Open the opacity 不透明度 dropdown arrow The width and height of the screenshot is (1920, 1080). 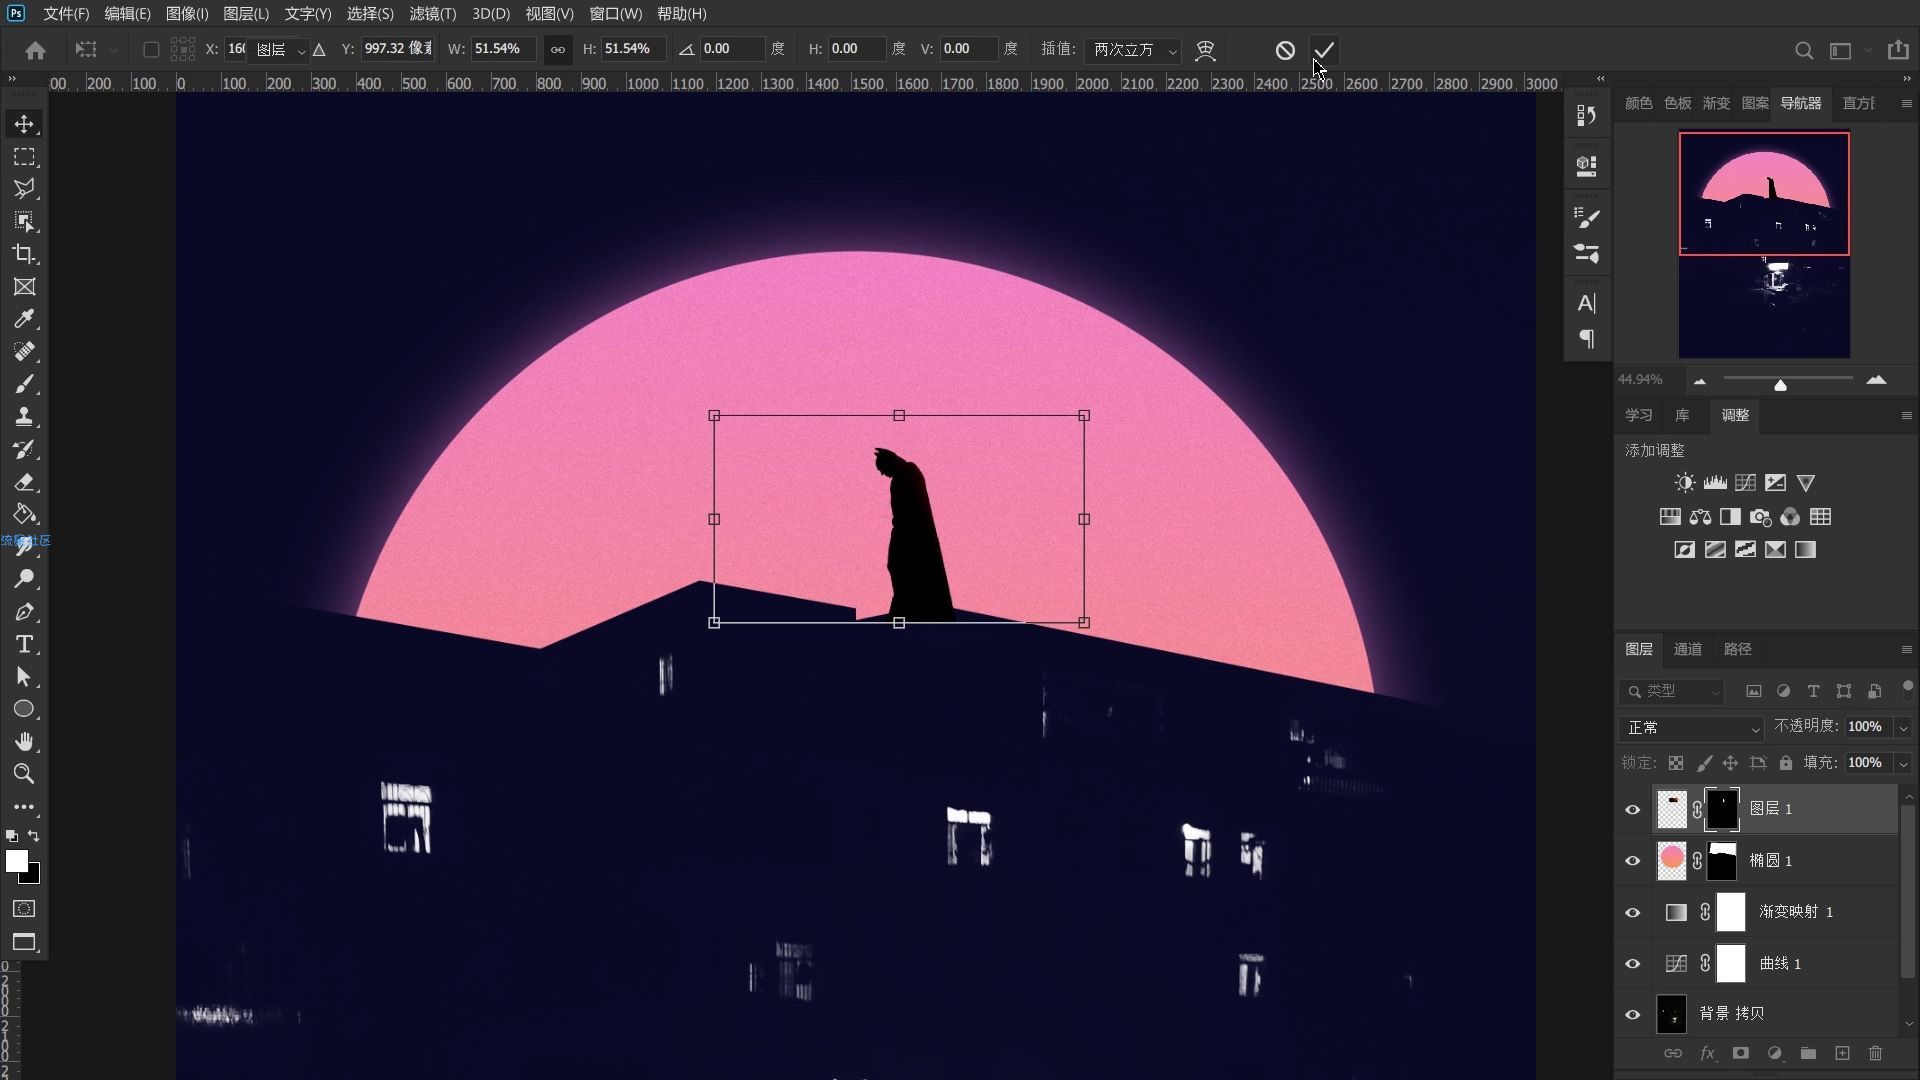pyautogui.click(x=1903, y=727)
